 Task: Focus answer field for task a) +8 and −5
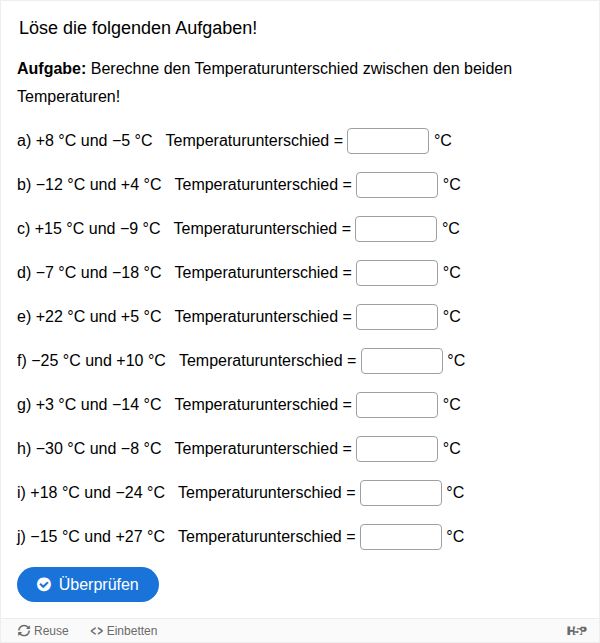tap(388, 141)
